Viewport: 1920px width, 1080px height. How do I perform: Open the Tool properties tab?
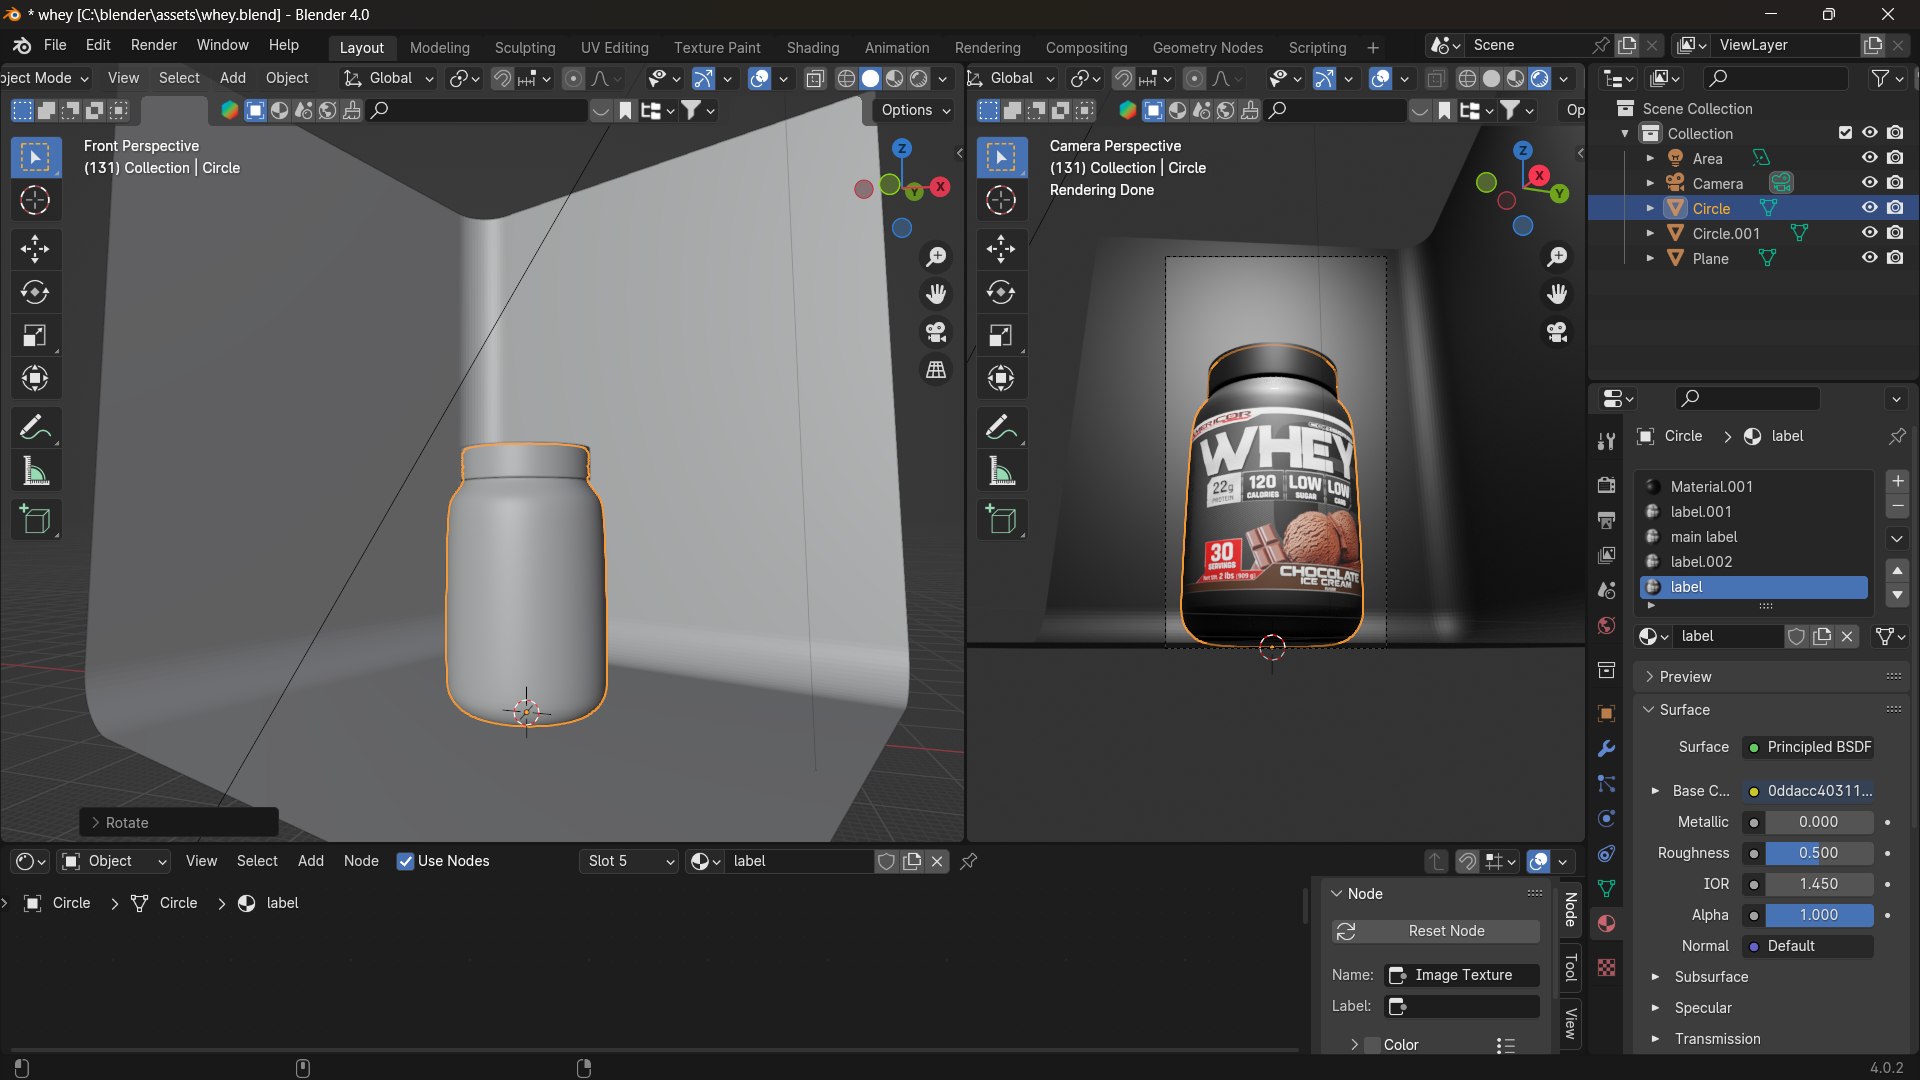point(1606,441)
